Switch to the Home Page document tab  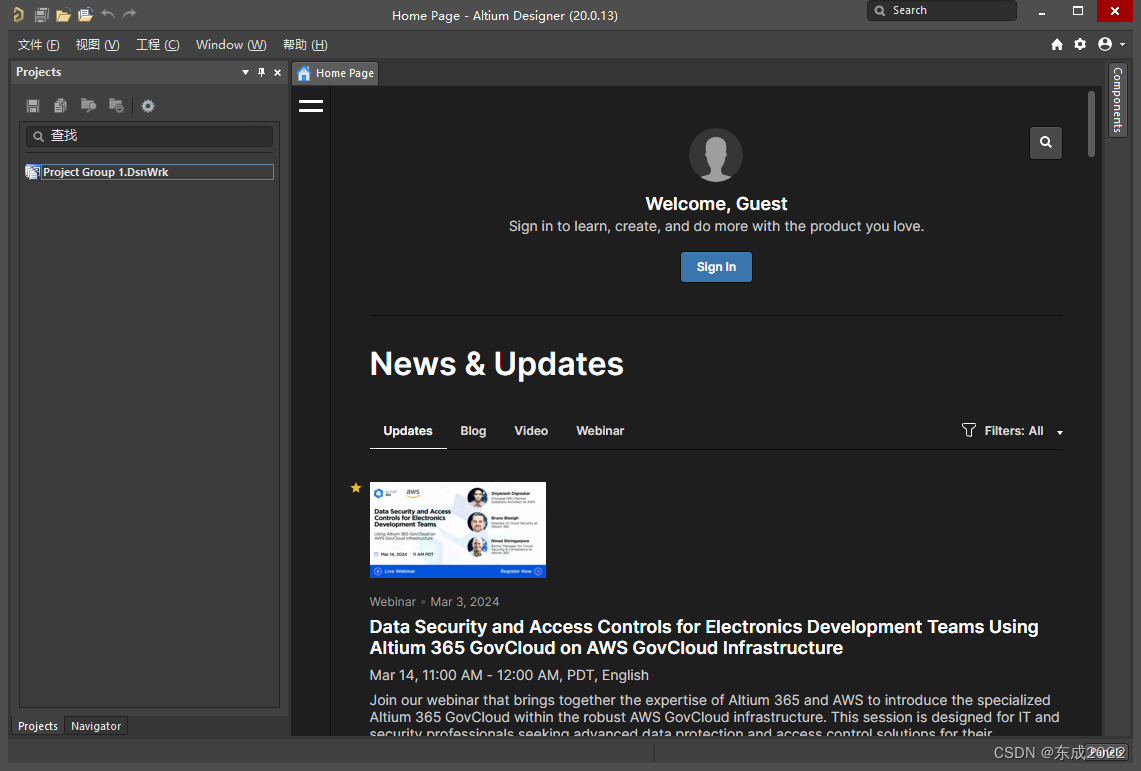[335, 73]
